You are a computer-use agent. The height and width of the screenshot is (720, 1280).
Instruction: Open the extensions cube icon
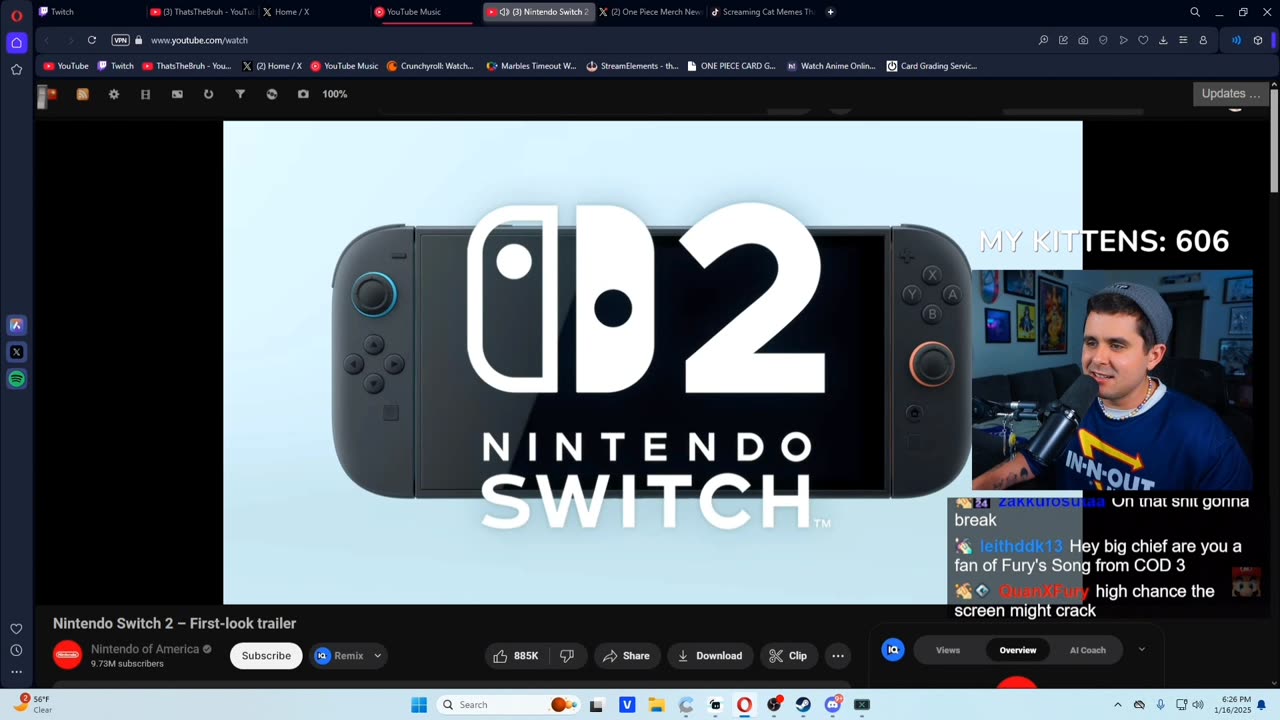point(1258,40)
